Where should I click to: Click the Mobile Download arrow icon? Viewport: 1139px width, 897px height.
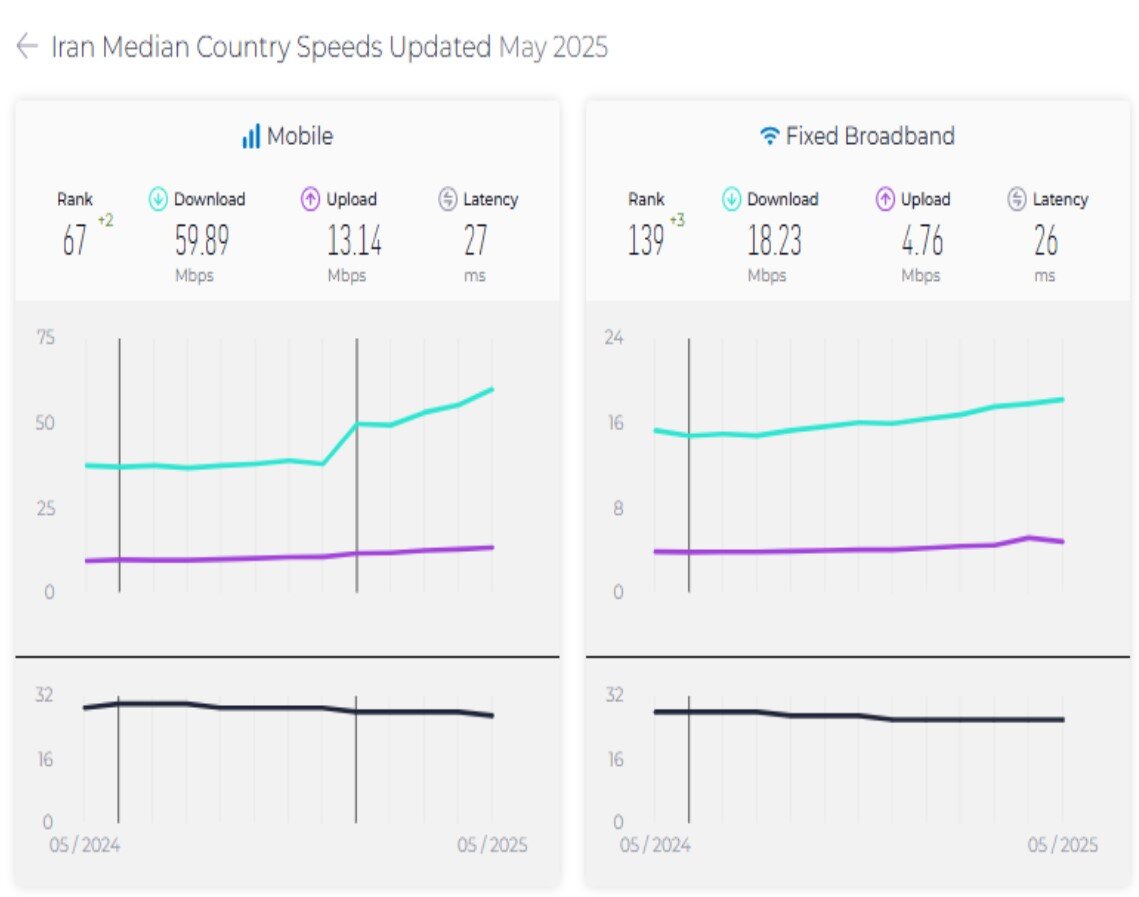(158, 199)
